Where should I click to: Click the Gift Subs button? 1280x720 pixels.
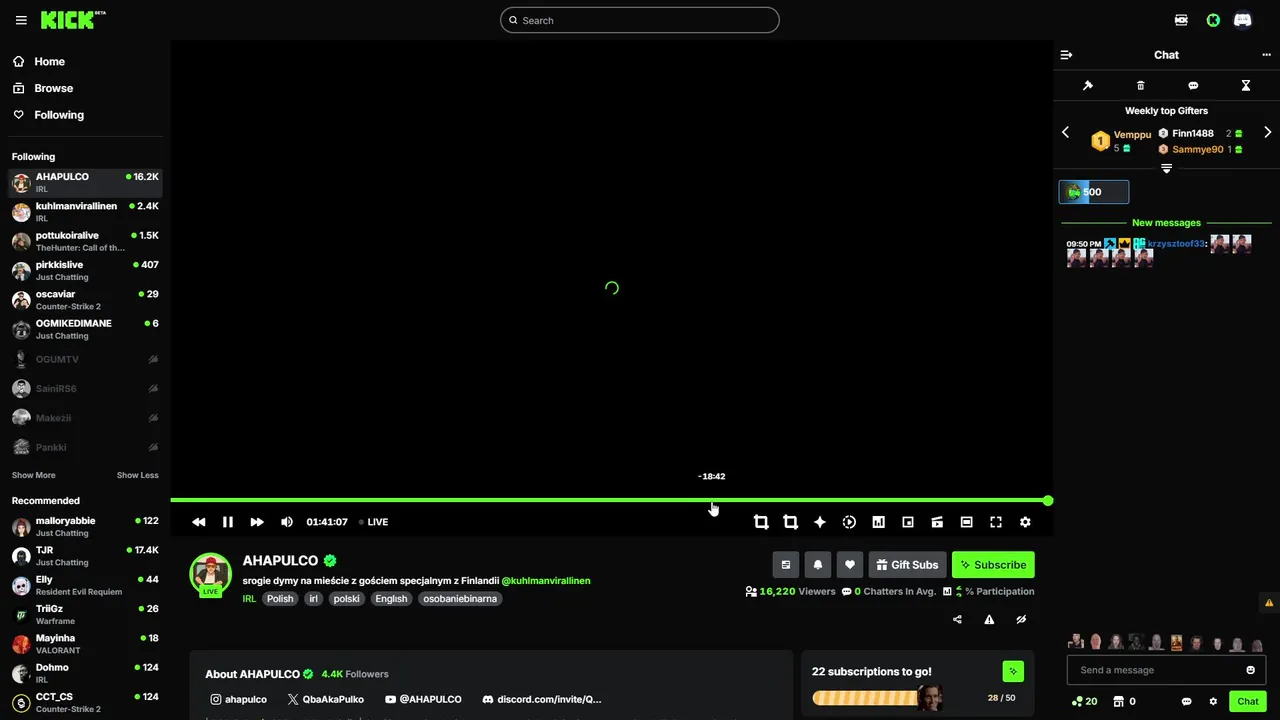click(907, 565)
